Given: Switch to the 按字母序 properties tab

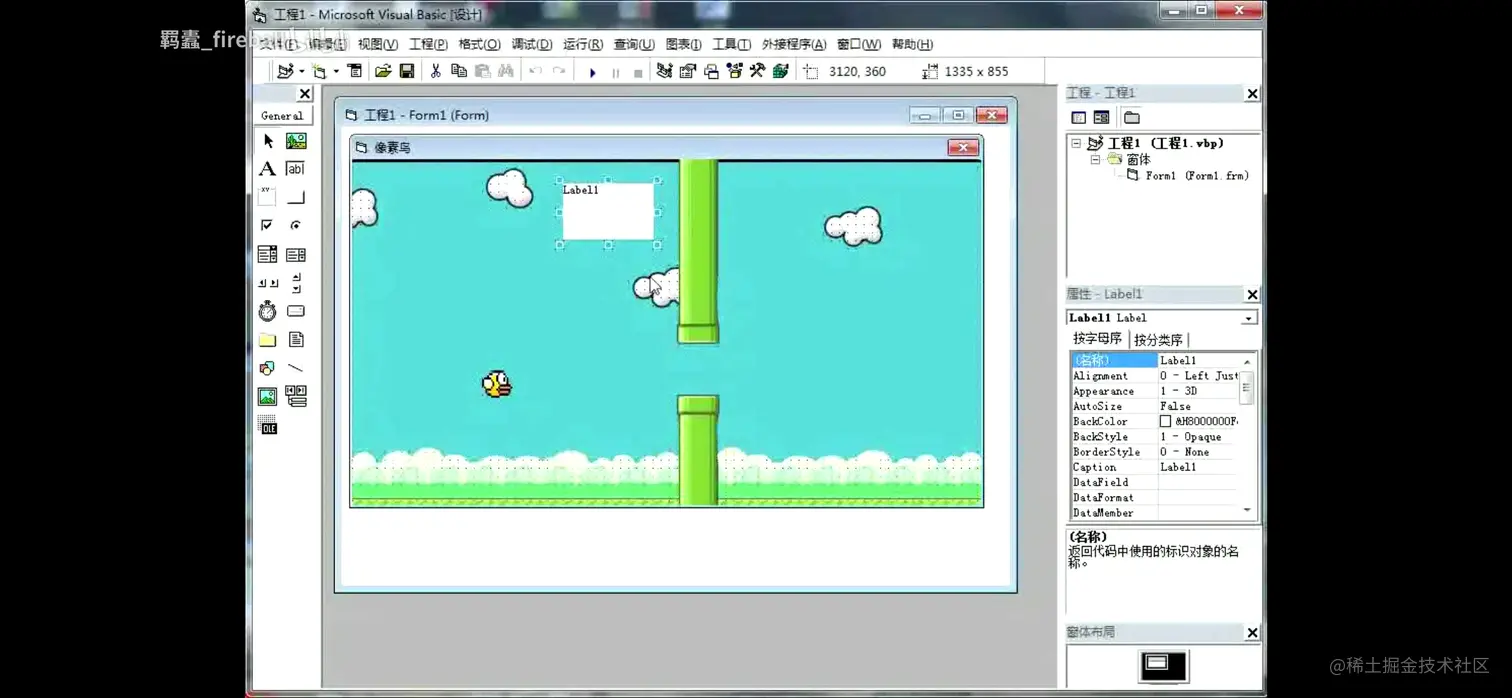Looking at the screenshot, I should point(1098,339).
